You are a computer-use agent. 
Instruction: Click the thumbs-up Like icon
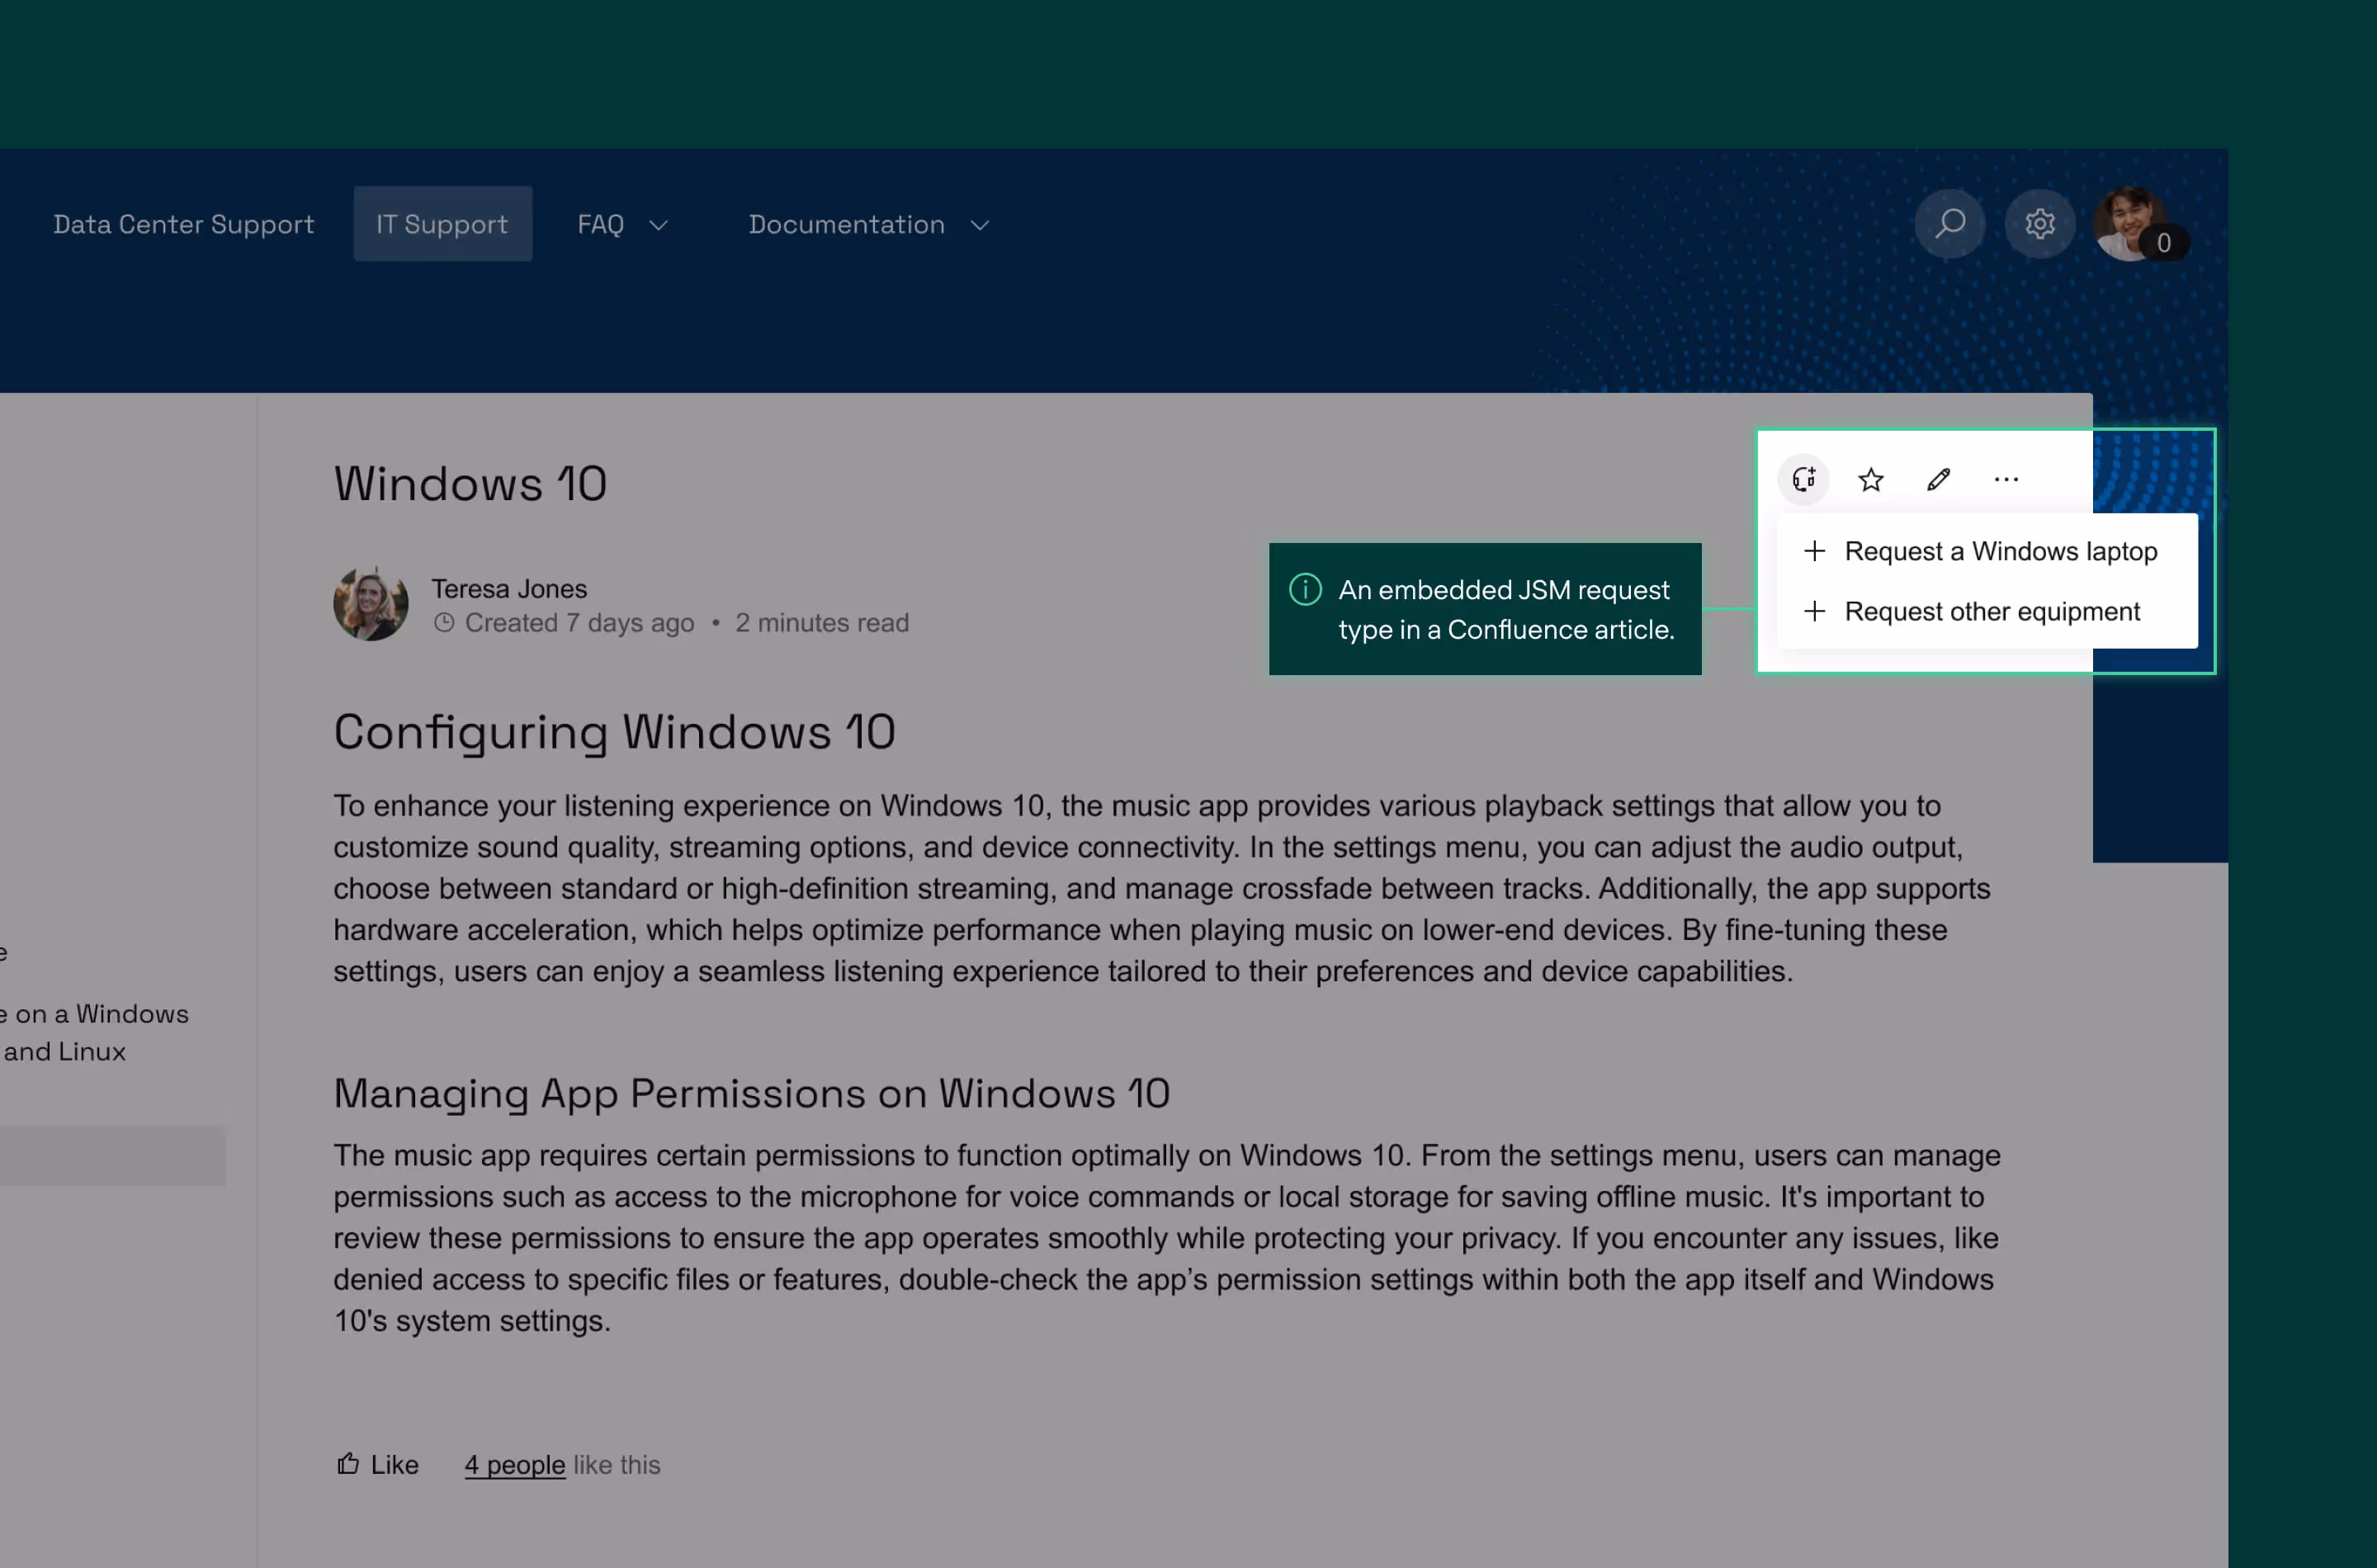(348, 1463)
